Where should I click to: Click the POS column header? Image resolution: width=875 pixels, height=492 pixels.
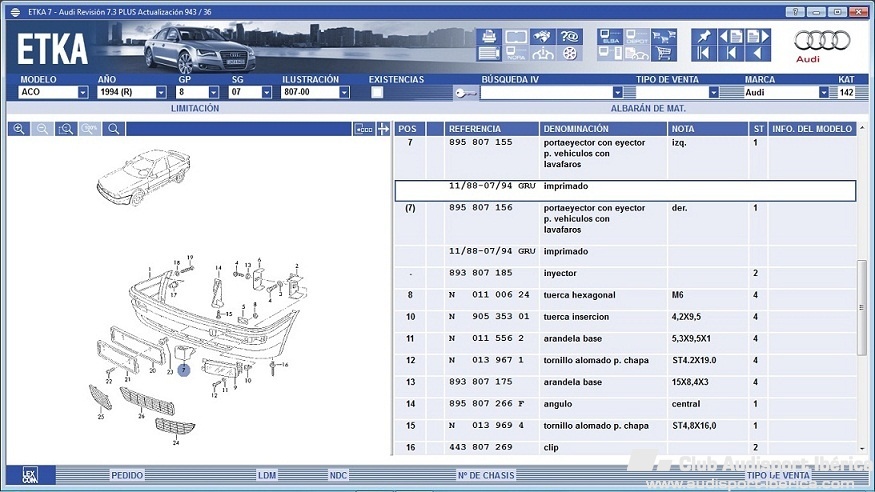pos(410,129)
